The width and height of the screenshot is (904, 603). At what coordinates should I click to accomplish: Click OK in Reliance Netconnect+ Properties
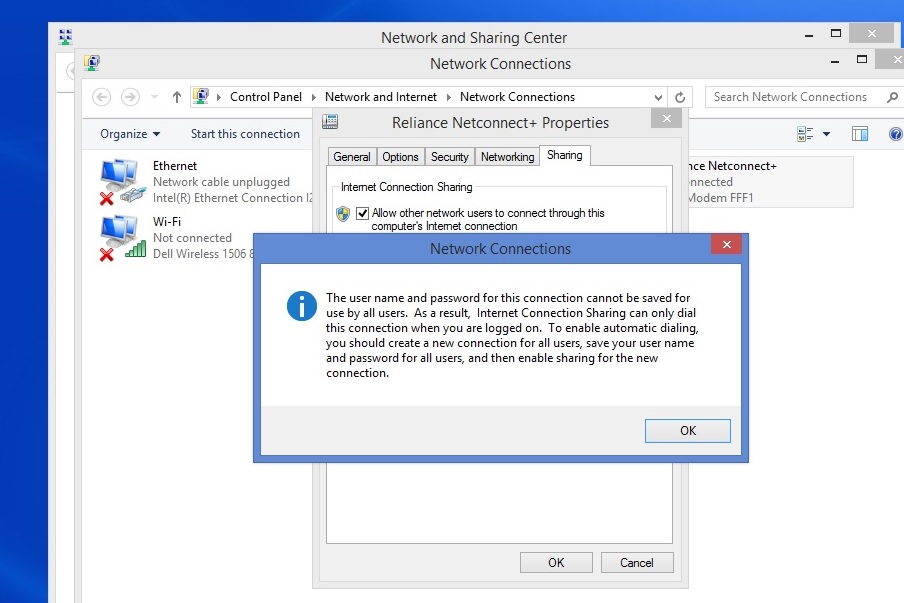pyautogui.click(x=556, y=563)
